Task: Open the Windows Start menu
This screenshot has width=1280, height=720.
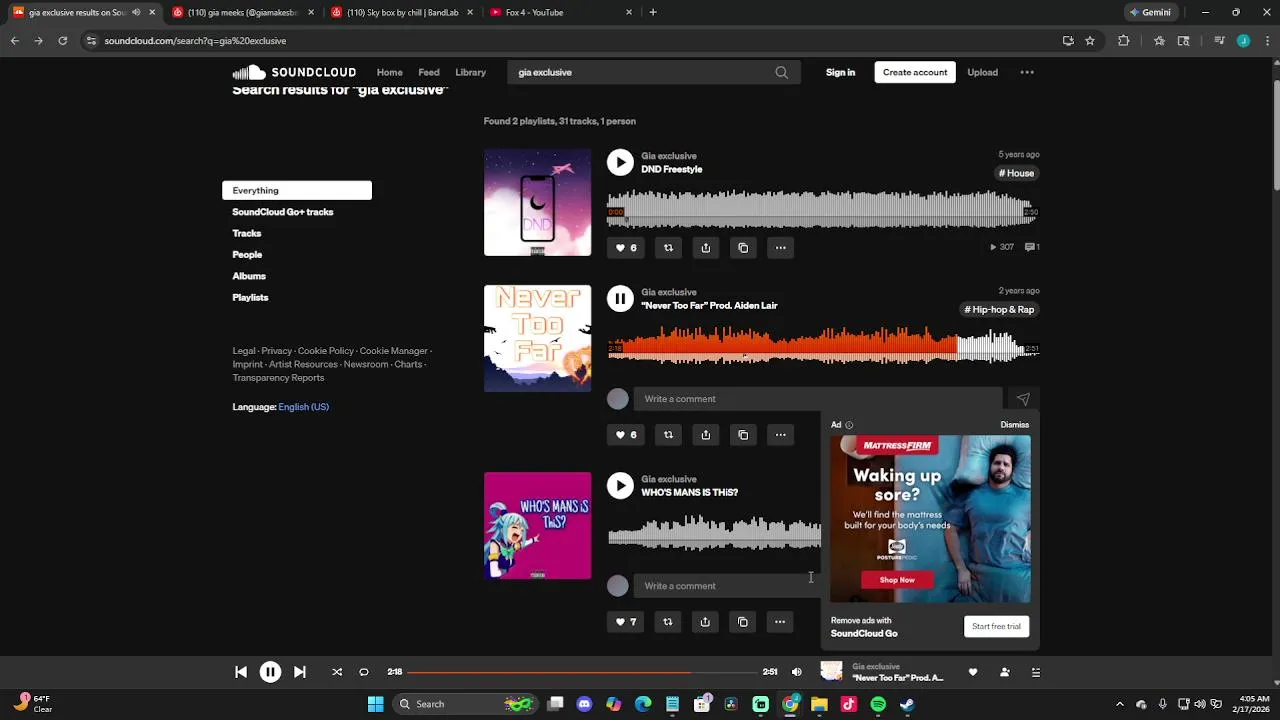Action: [376, 704]
